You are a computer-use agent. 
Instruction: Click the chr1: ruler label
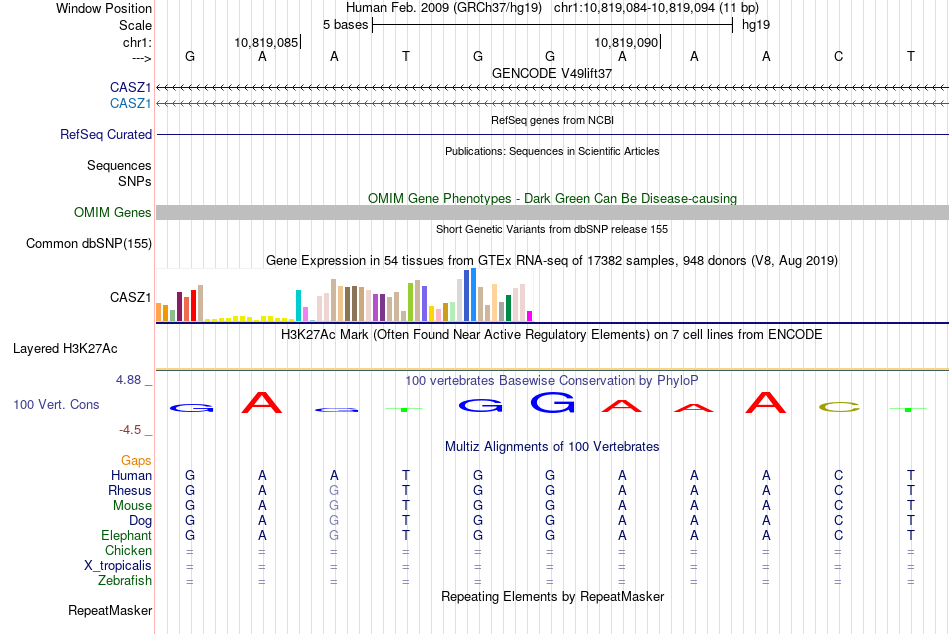coord(137,42)
